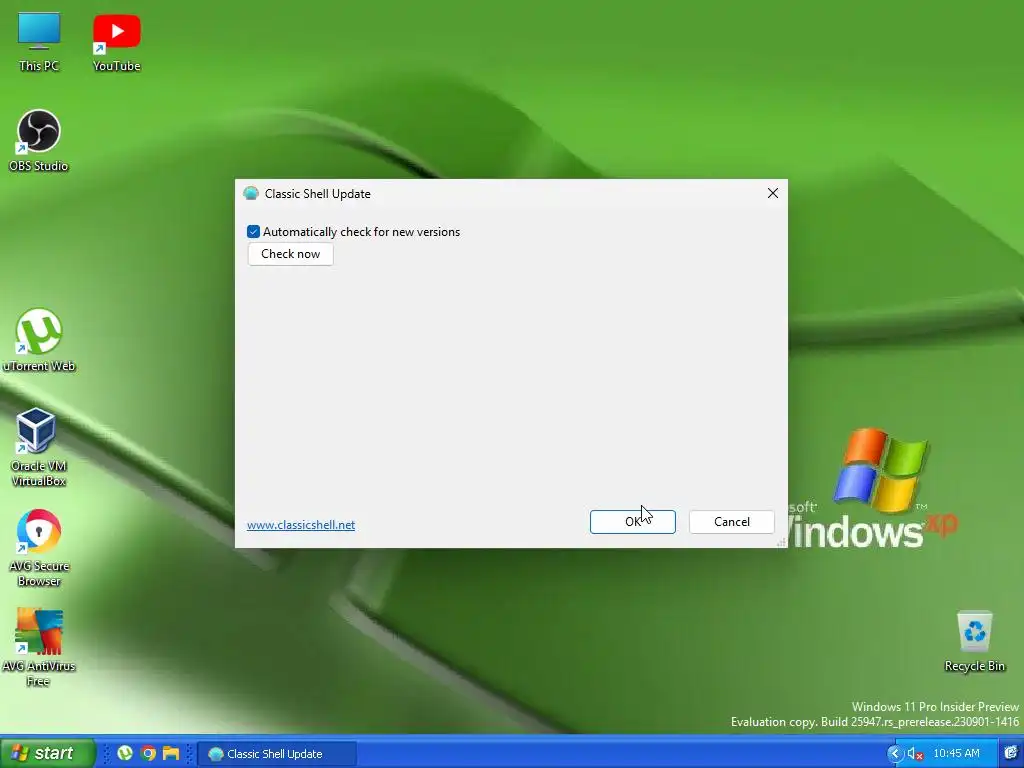
Task: Open the start menu
Action: click(48, 753)
